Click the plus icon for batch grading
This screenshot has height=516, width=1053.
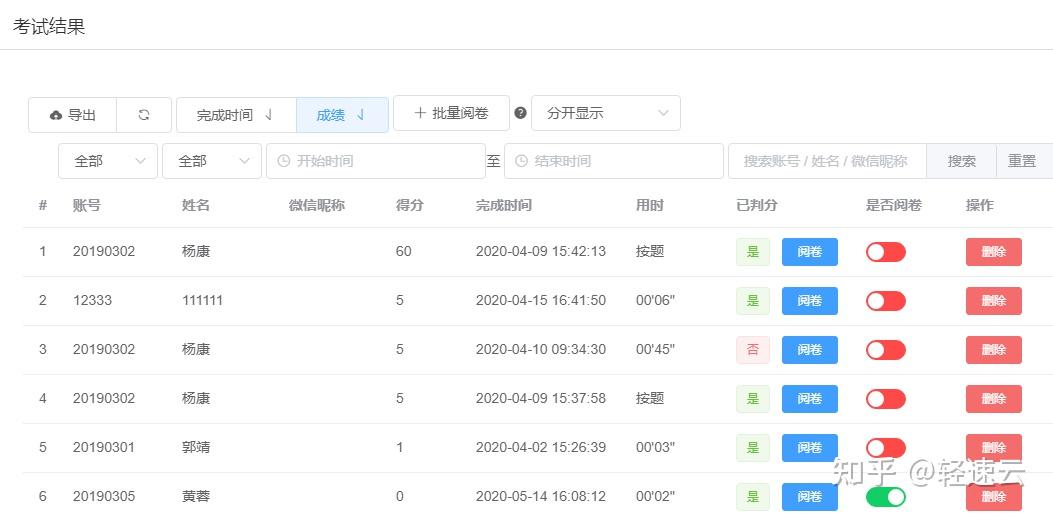[420, 113]
